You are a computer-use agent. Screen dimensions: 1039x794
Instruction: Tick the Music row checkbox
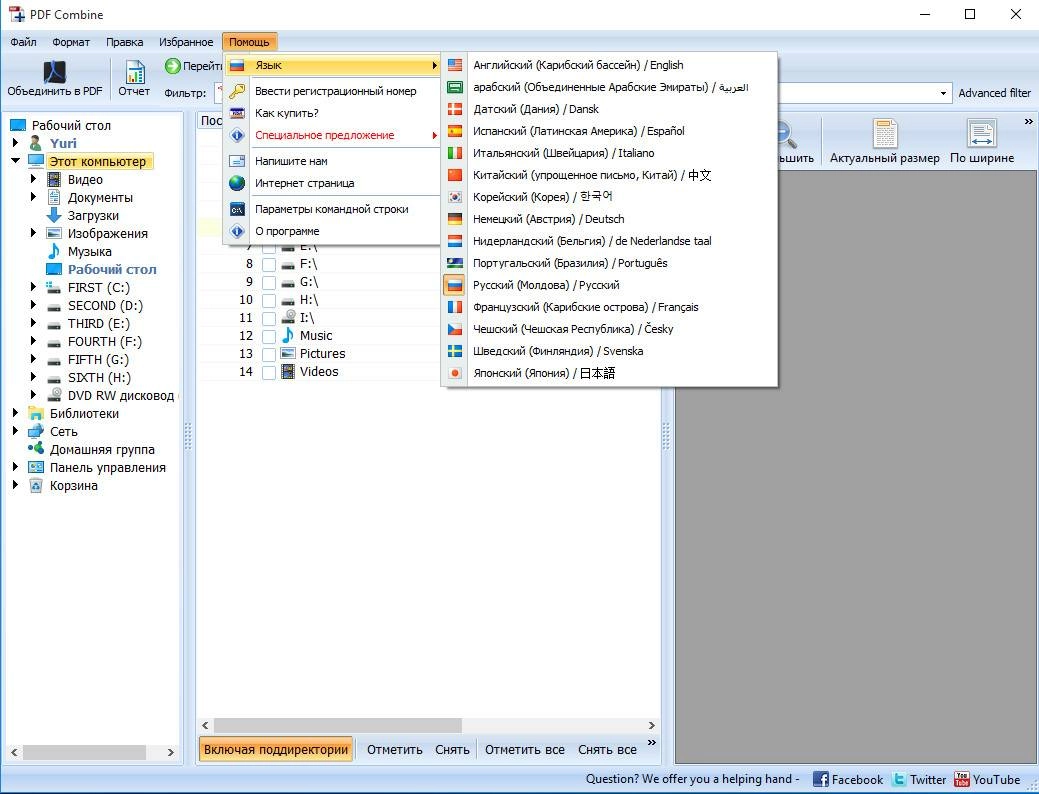(268, 336)
